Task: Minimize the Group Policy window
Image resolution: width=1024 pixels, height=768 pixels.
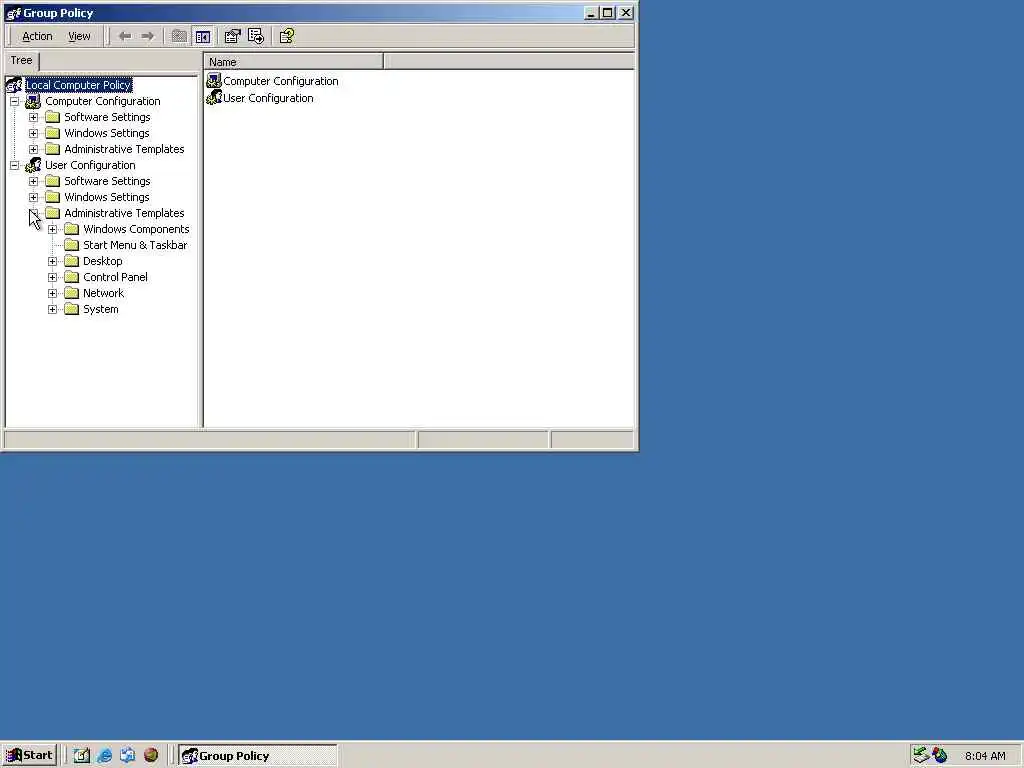Action: (x=591, y=13)
